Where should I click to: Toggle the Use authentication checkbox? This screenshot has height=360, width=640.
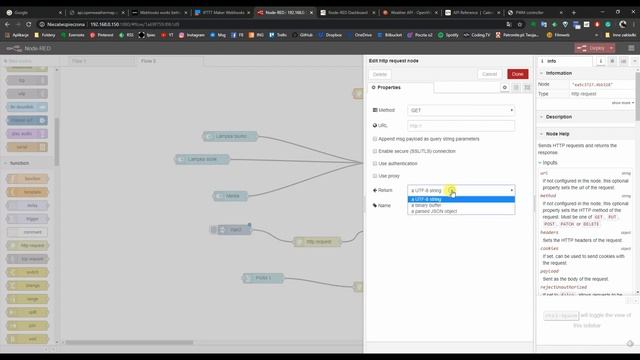(x=375, y=163)
